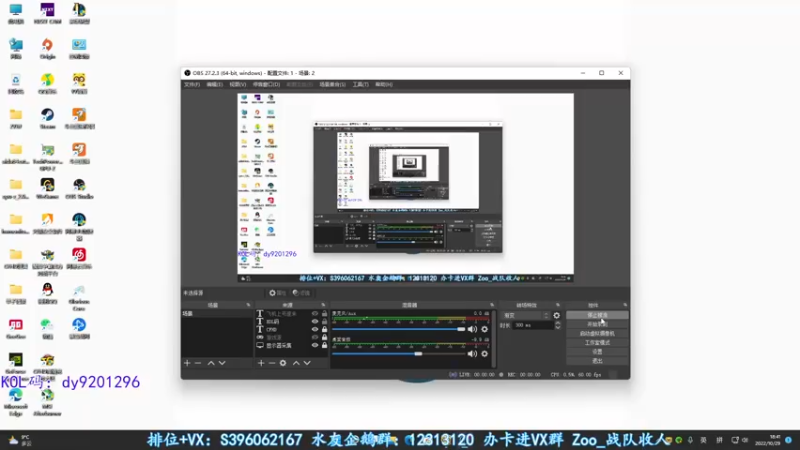Click the Start Recording button
This screenshot has height=450, width=800.
(x=597, y=324)
